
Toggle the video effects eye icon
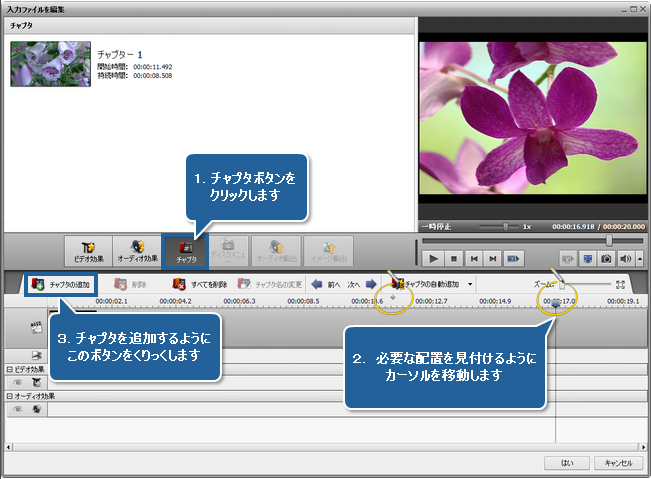tap(18, 381)
